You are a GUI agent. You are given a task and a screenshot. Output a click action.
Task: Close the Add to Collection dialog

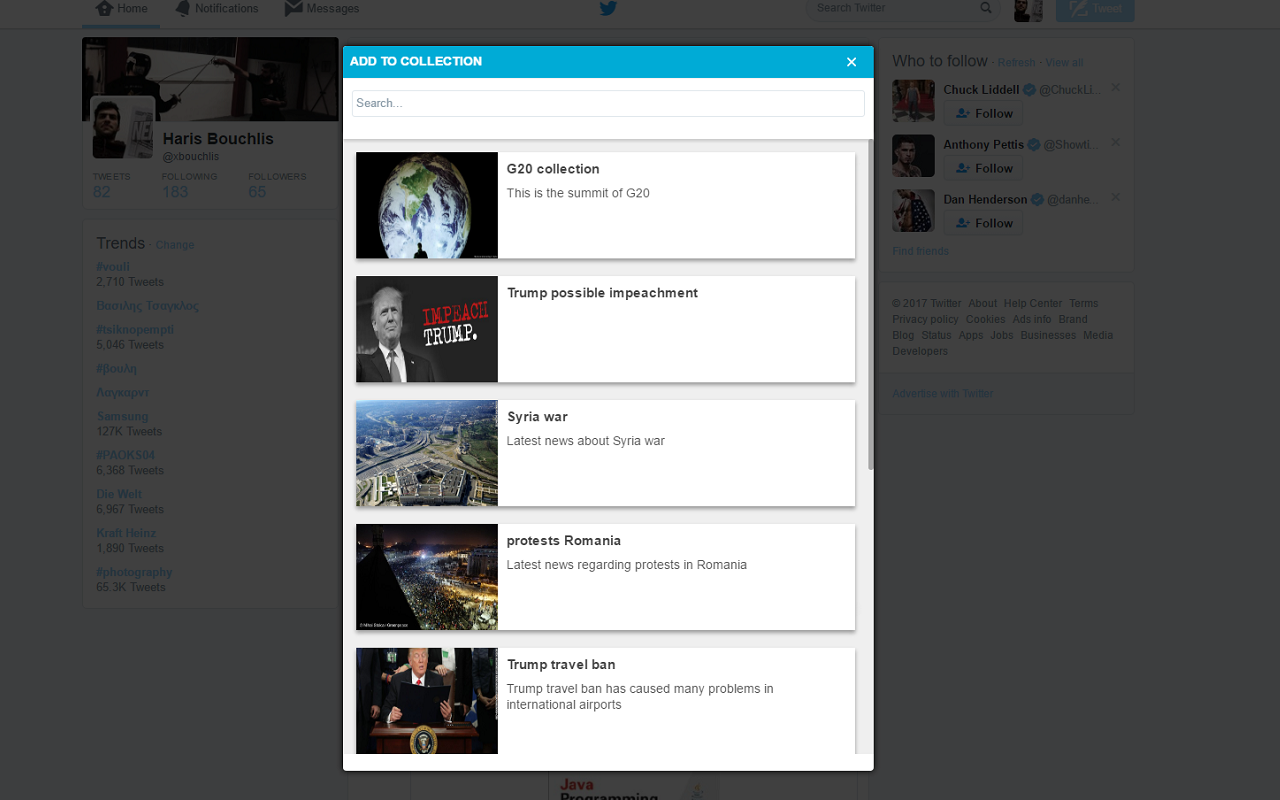click(851, 62)
